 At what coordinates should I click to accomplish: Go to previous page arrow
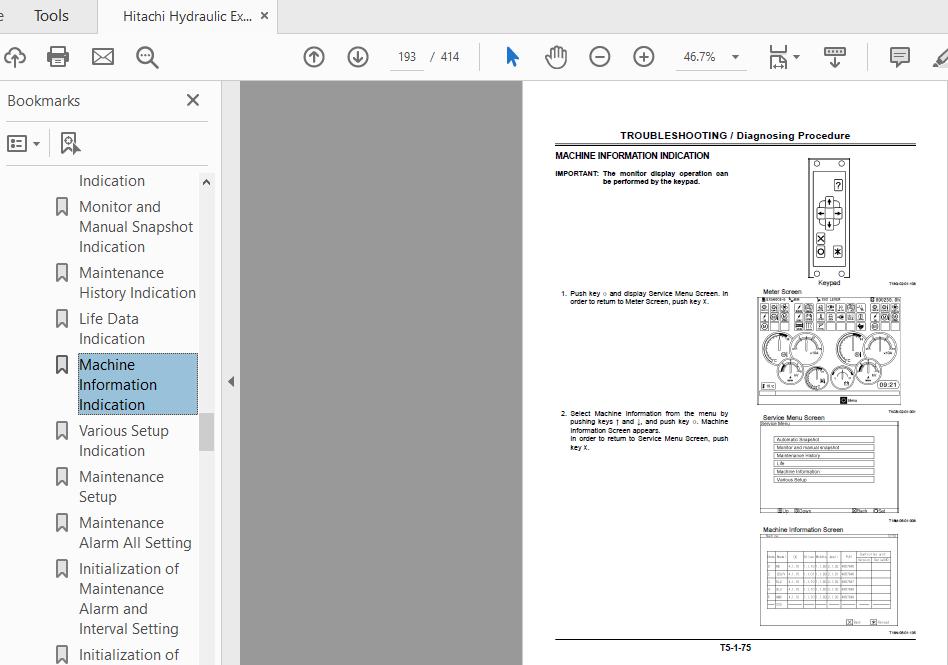pyautogui.click(x=314, y=57)
